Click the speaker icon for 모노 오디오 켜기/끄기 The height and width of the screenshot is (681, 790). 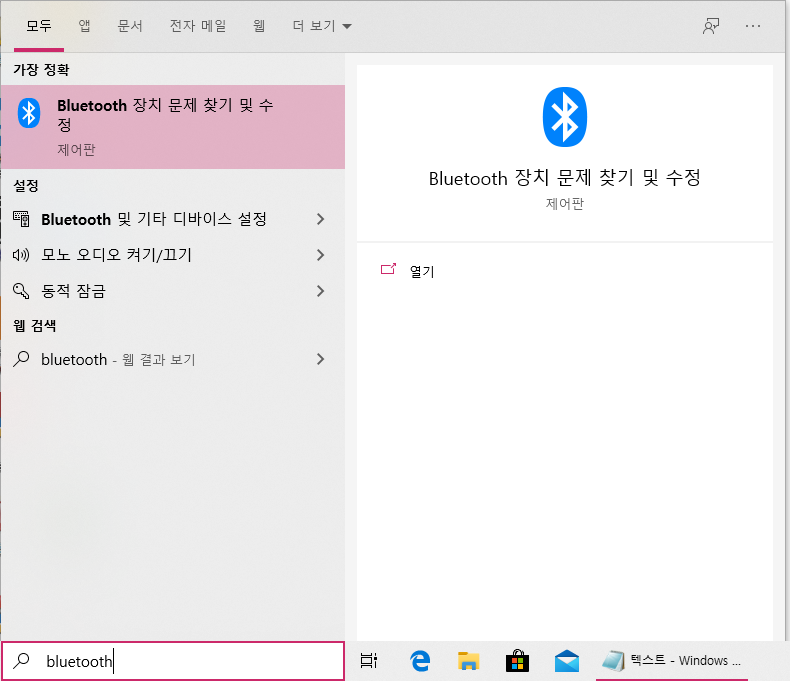point(21,255)
